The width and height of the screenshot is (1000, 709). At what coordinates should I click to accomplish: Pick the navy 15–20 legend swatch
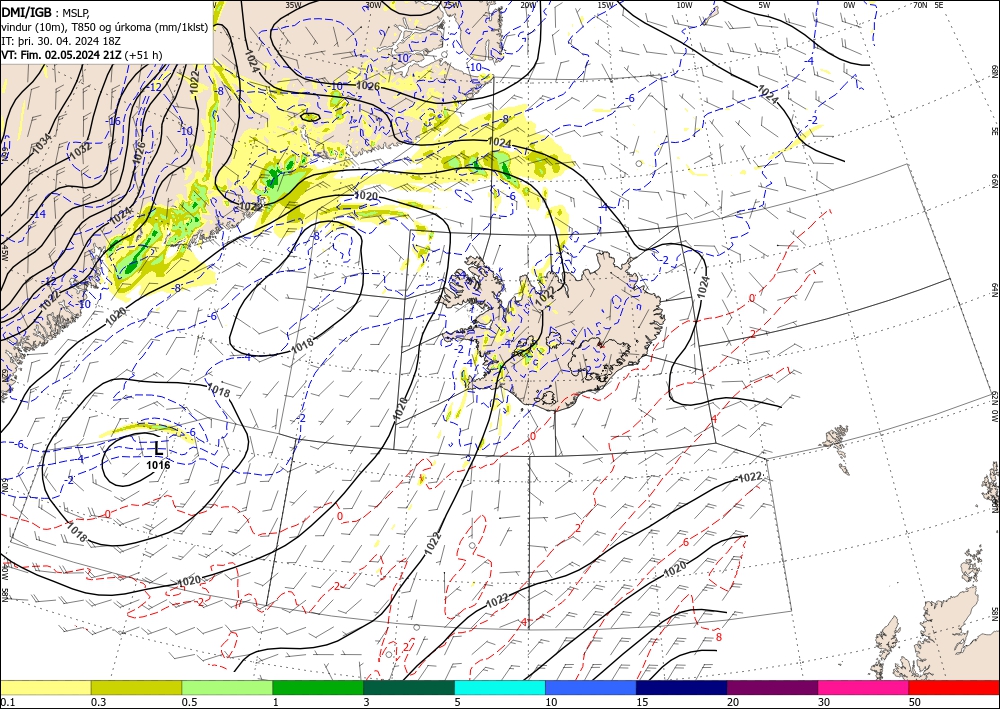[682, 687]
